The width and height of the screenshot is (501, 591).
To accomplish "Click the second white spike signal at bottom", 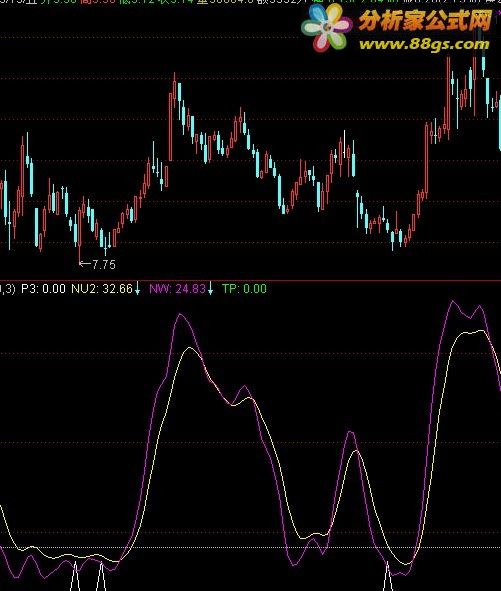I will point(101,576).
